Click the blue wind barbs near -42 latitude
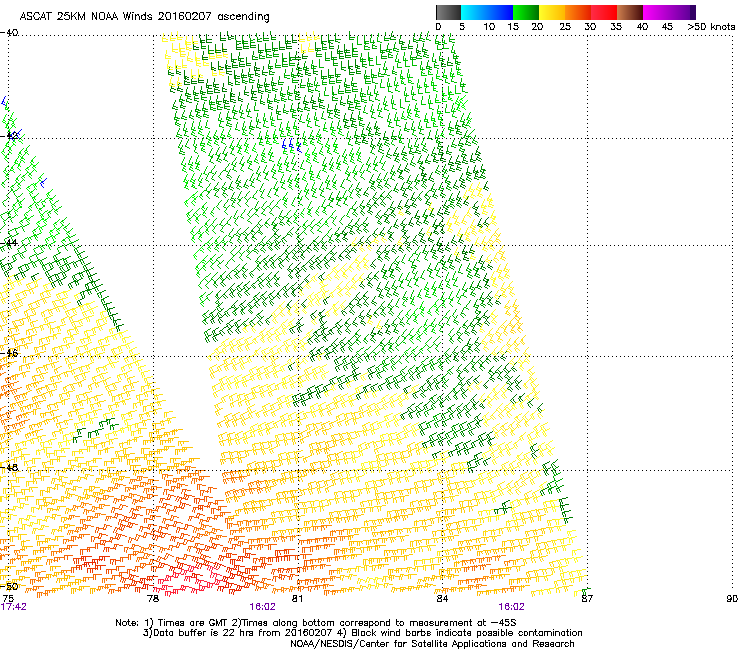 pos(291,145)
